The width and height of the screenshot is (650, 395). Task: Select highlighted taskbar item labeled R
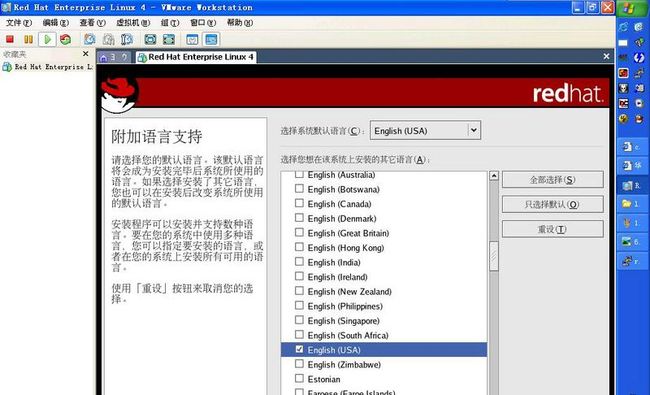[x=631, y=185]
